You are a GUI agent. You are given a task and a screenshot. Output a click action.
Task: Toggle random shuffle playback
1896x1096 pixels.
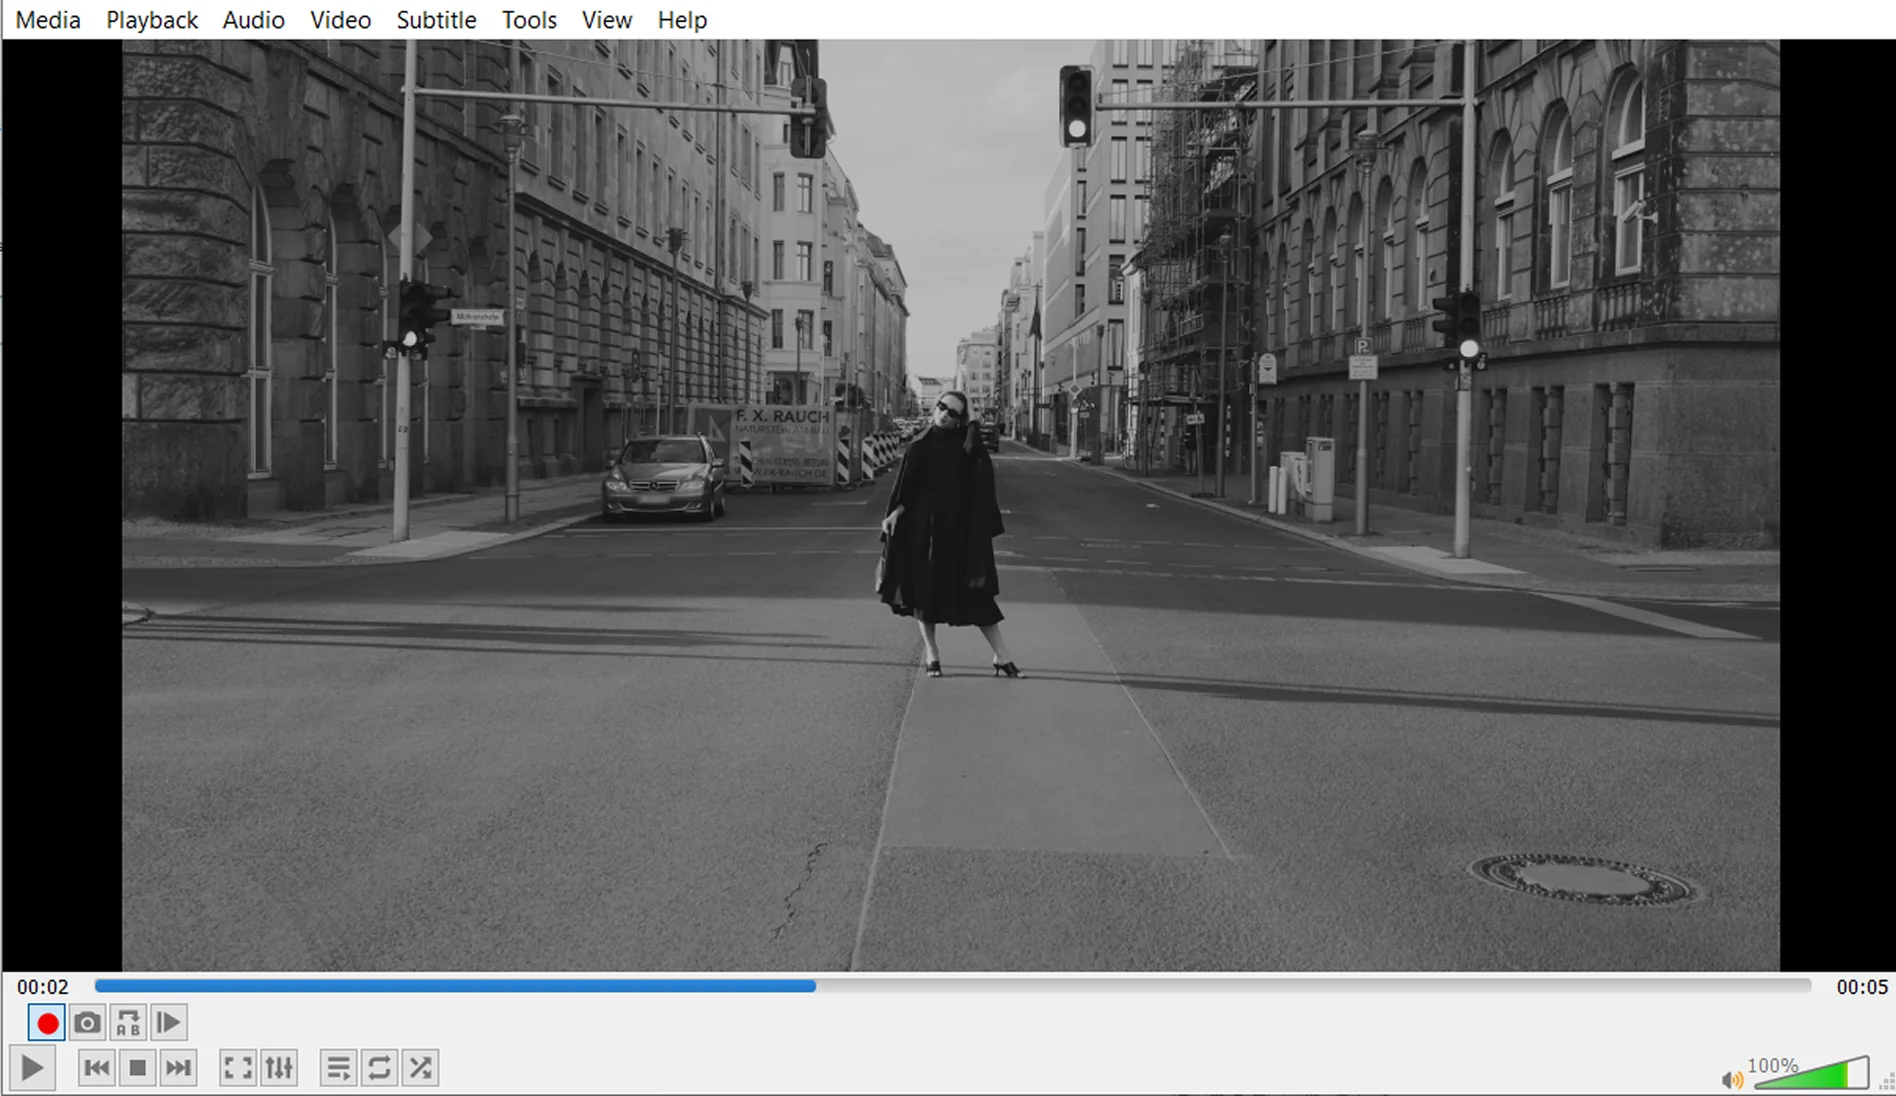point(420,1068)
